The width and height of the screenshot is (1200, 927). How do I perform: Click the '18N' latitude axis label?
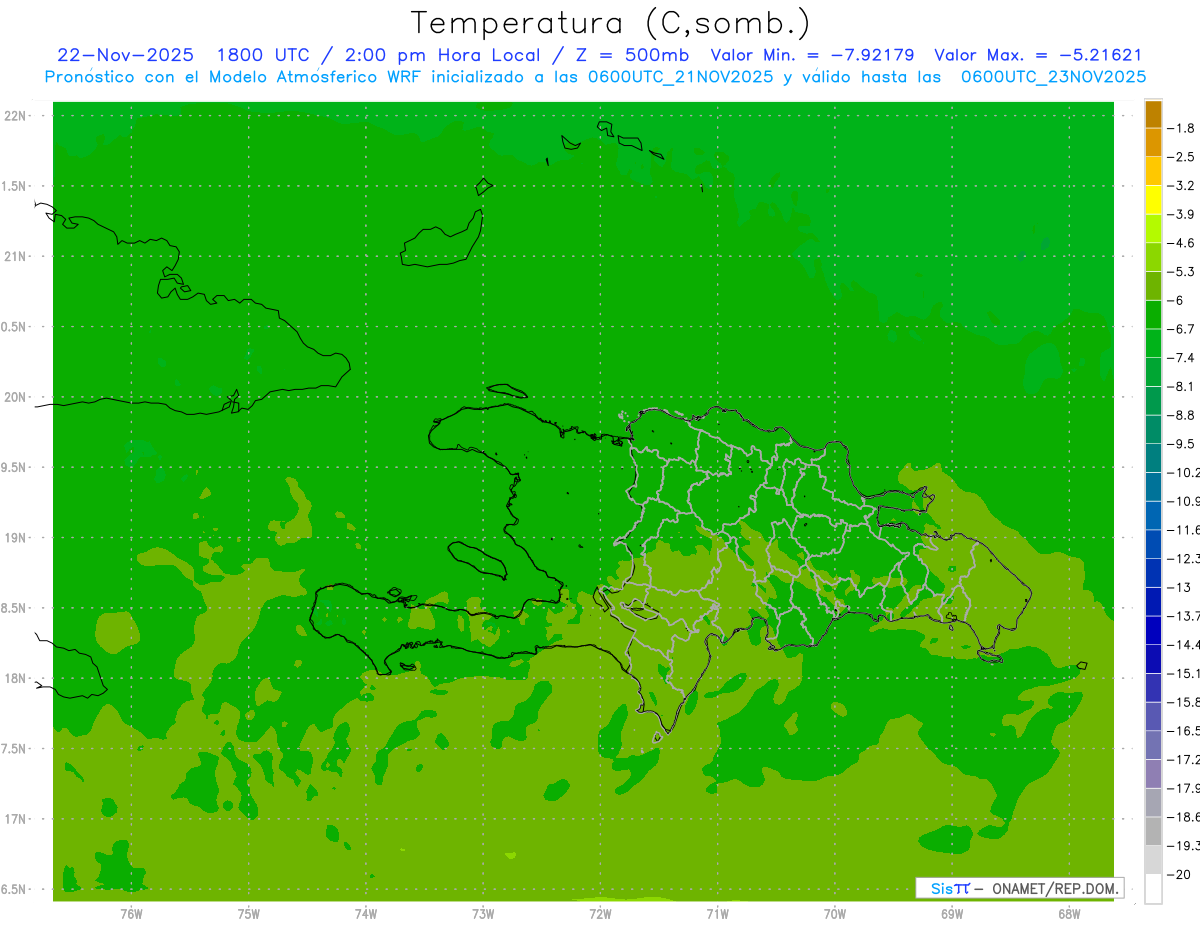click(x=14, y=678)
